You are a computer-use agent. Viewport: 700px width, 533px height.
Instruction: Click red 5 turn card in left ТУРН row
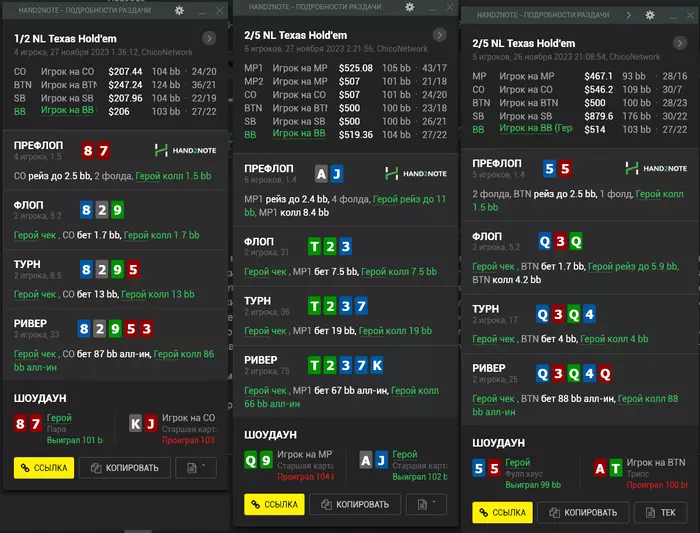pyautogui.click(x=133, y=270)
